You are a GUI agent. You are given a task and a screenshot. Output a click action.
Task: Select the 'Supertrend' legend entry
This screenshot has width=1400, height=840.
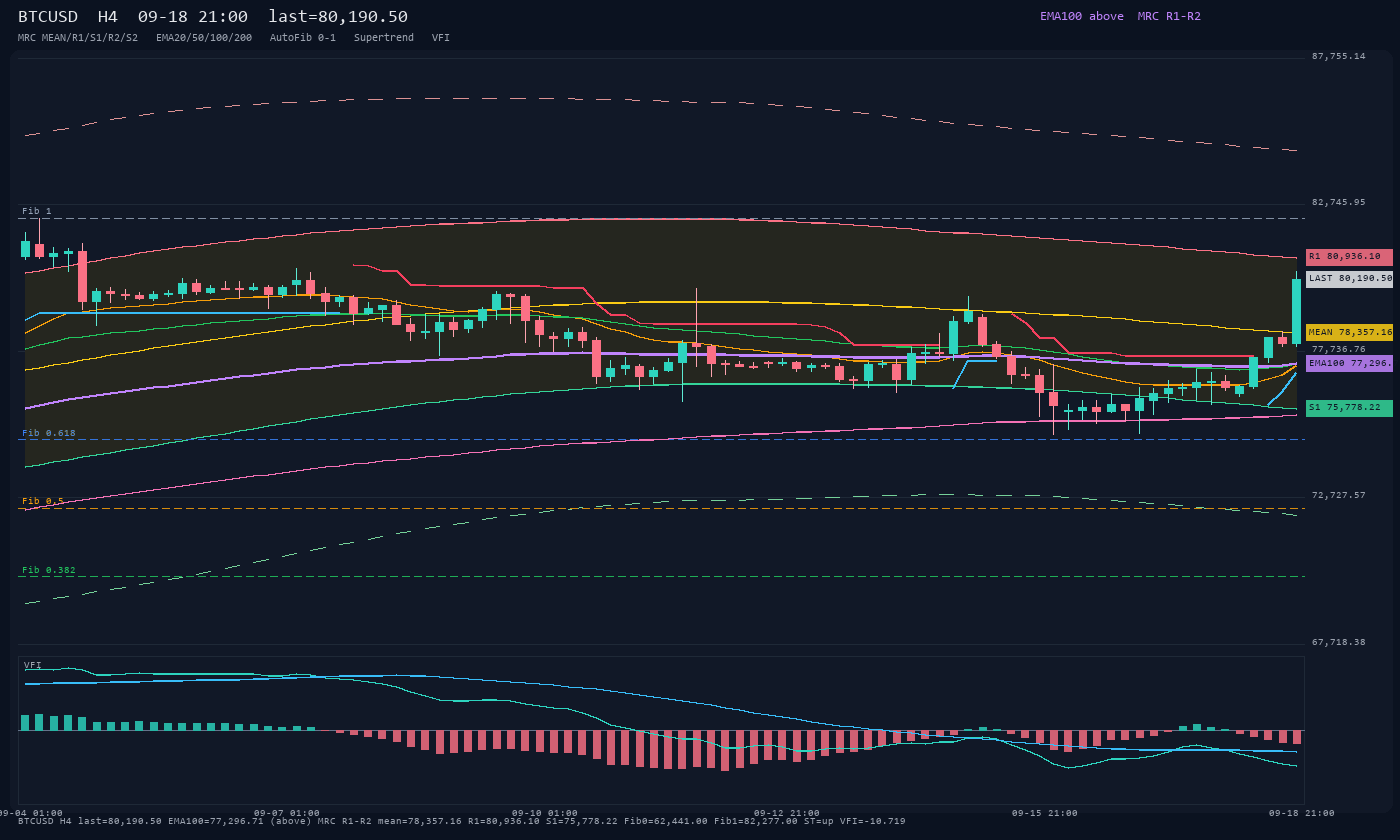tap(384, 38)
